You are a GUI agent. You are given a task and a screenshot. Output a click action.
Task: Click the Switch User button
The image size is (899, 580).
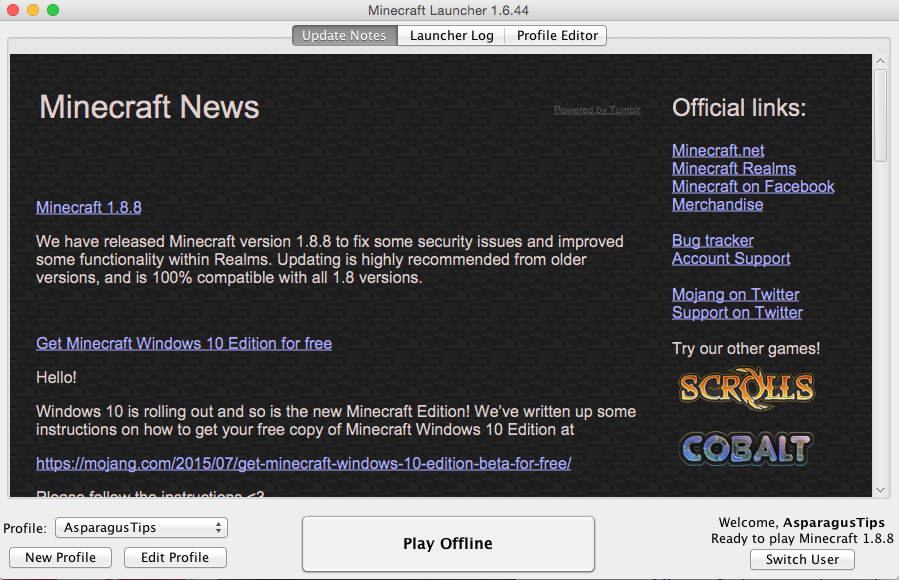(802, 559)
